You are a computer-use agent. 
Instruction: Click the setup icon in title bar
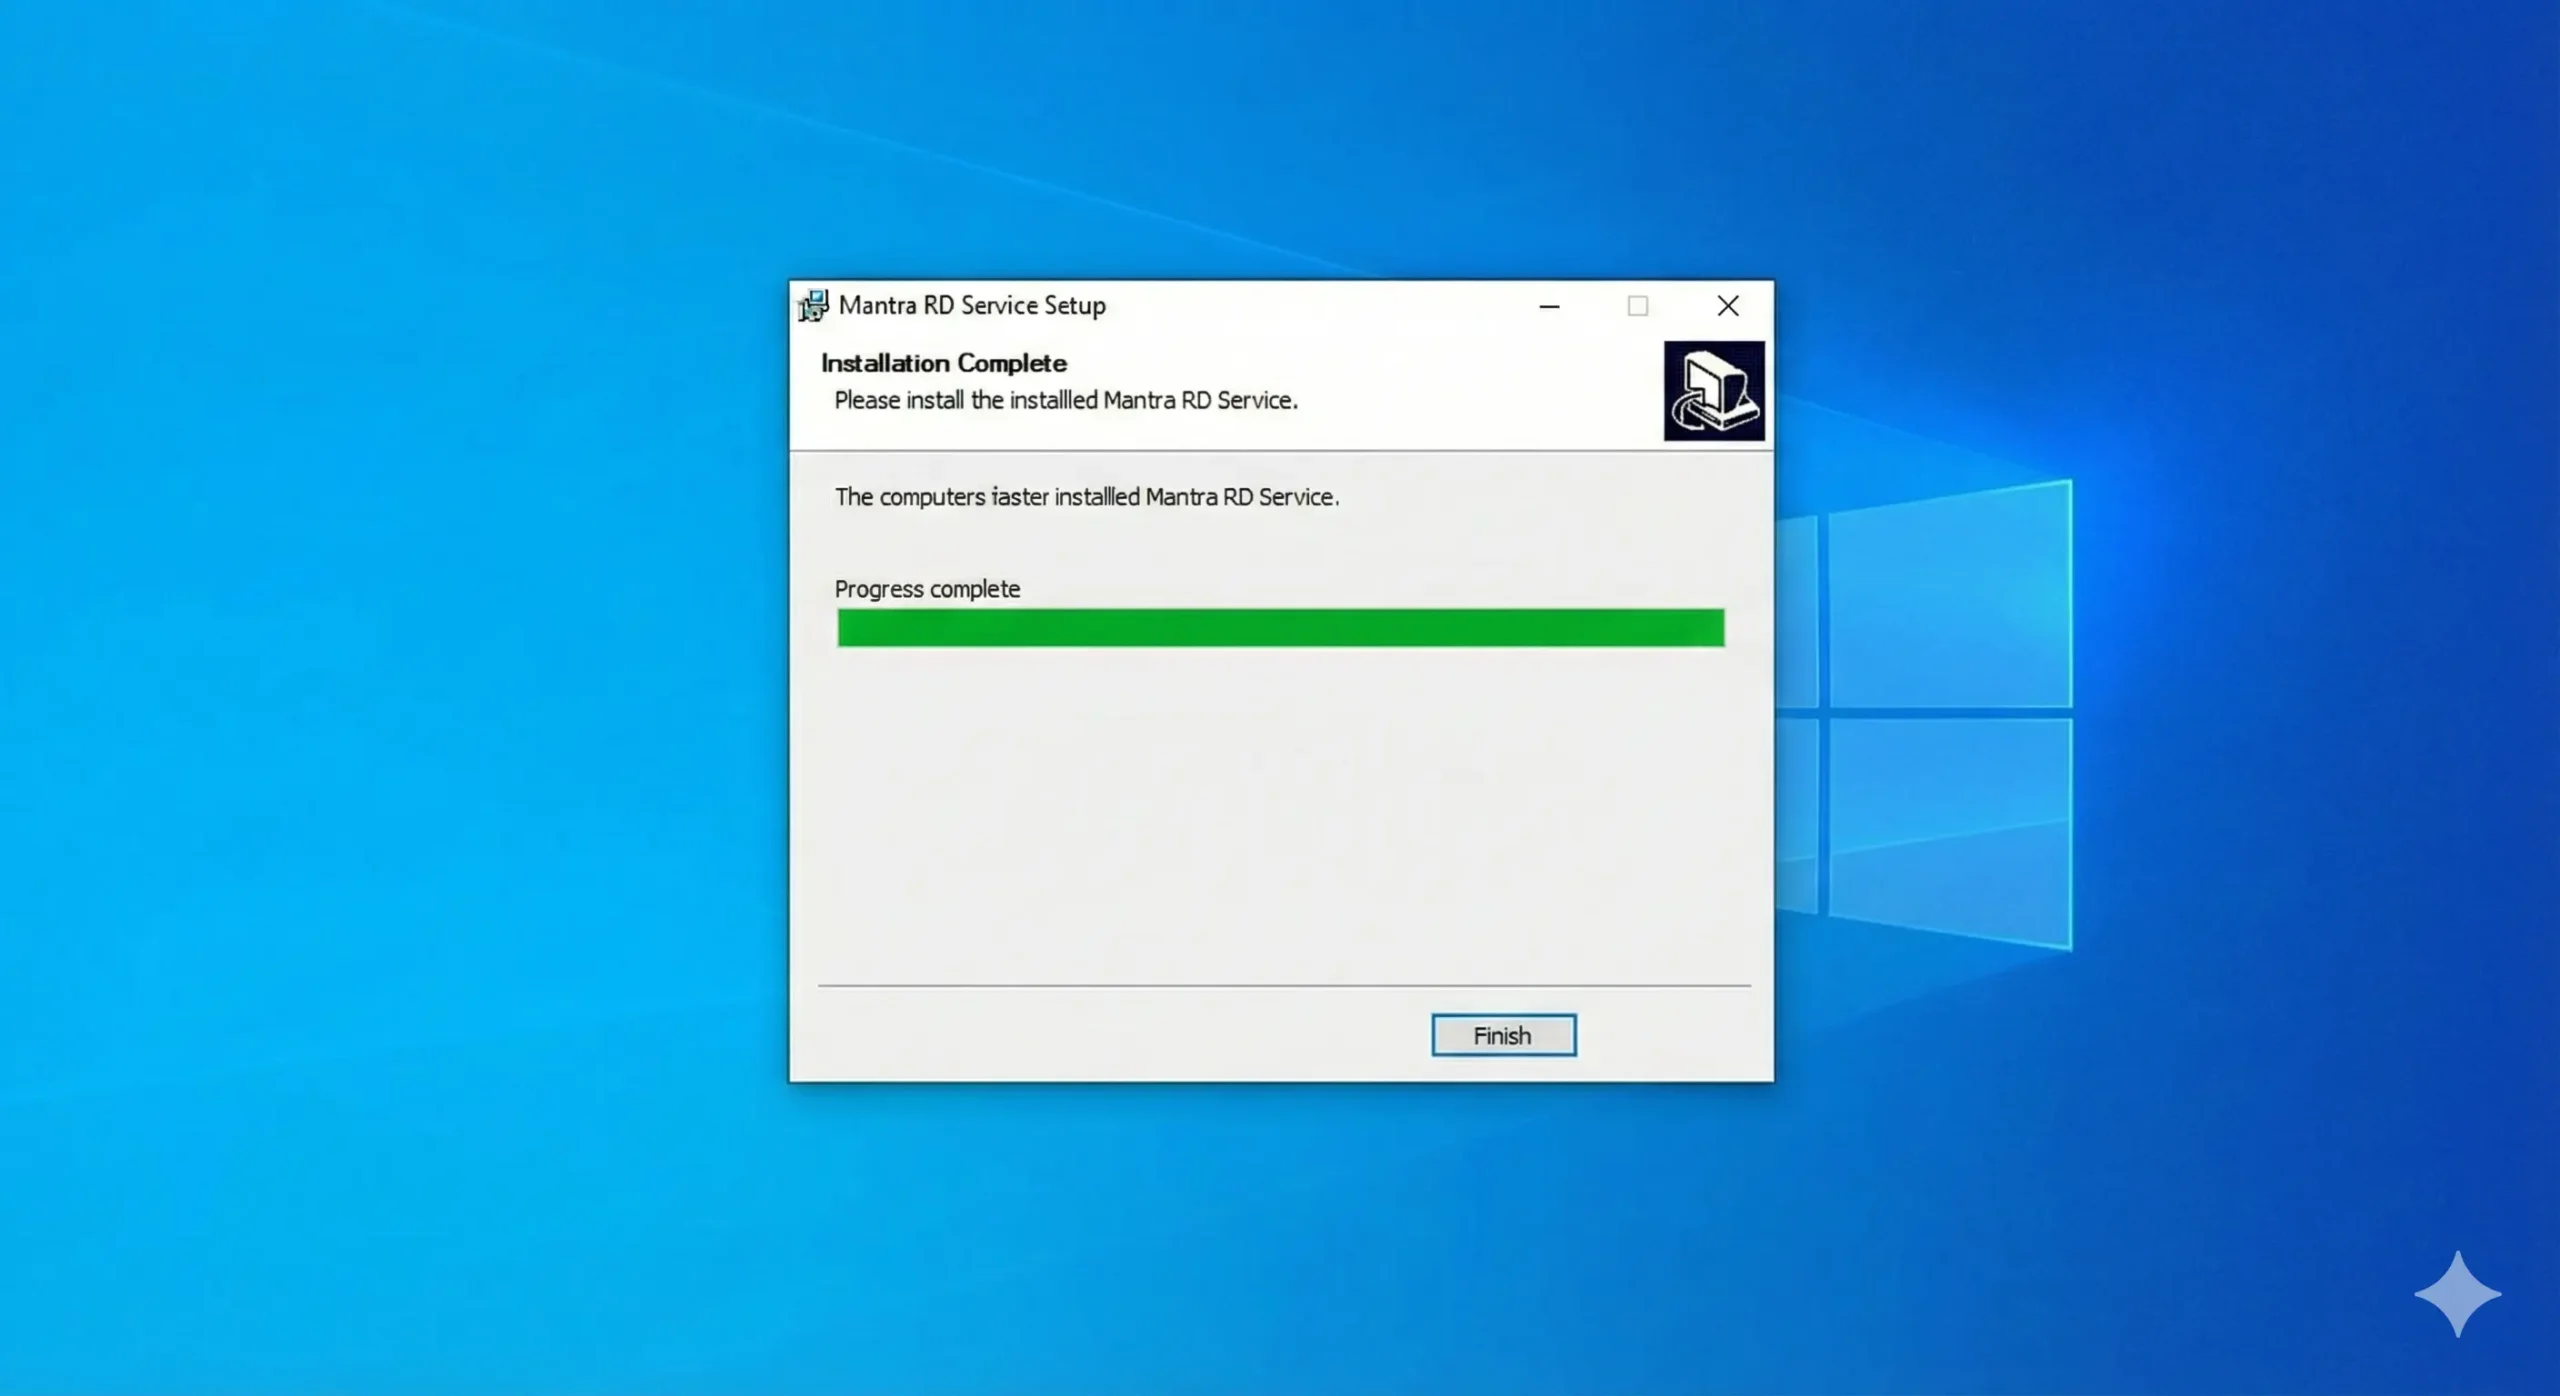coord(813,305)
